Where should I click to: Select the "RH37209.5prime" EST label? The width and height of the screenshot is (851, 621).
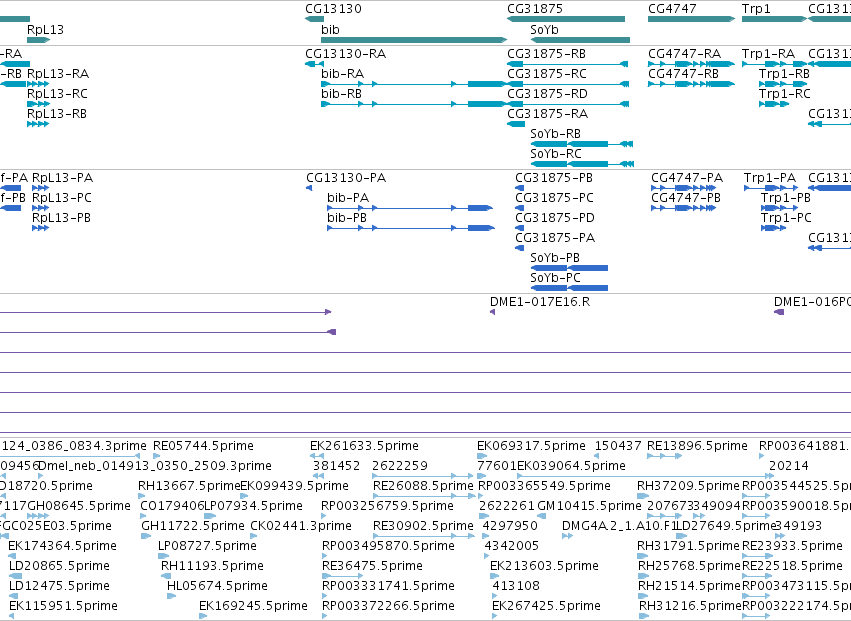[688, 486]
